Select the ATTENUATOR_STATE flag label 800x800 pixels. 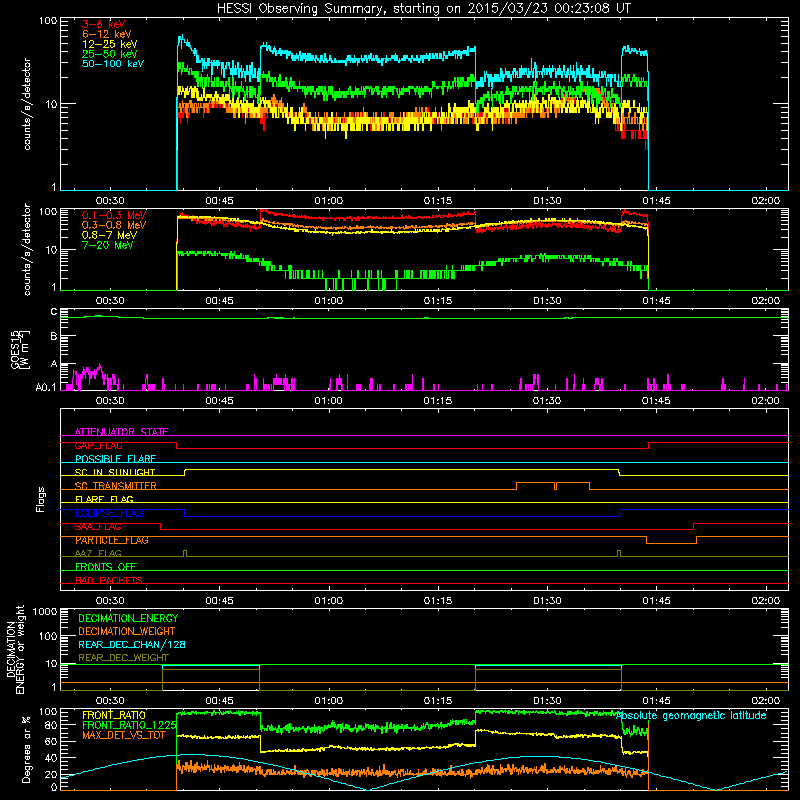click(x=121, y=432)
